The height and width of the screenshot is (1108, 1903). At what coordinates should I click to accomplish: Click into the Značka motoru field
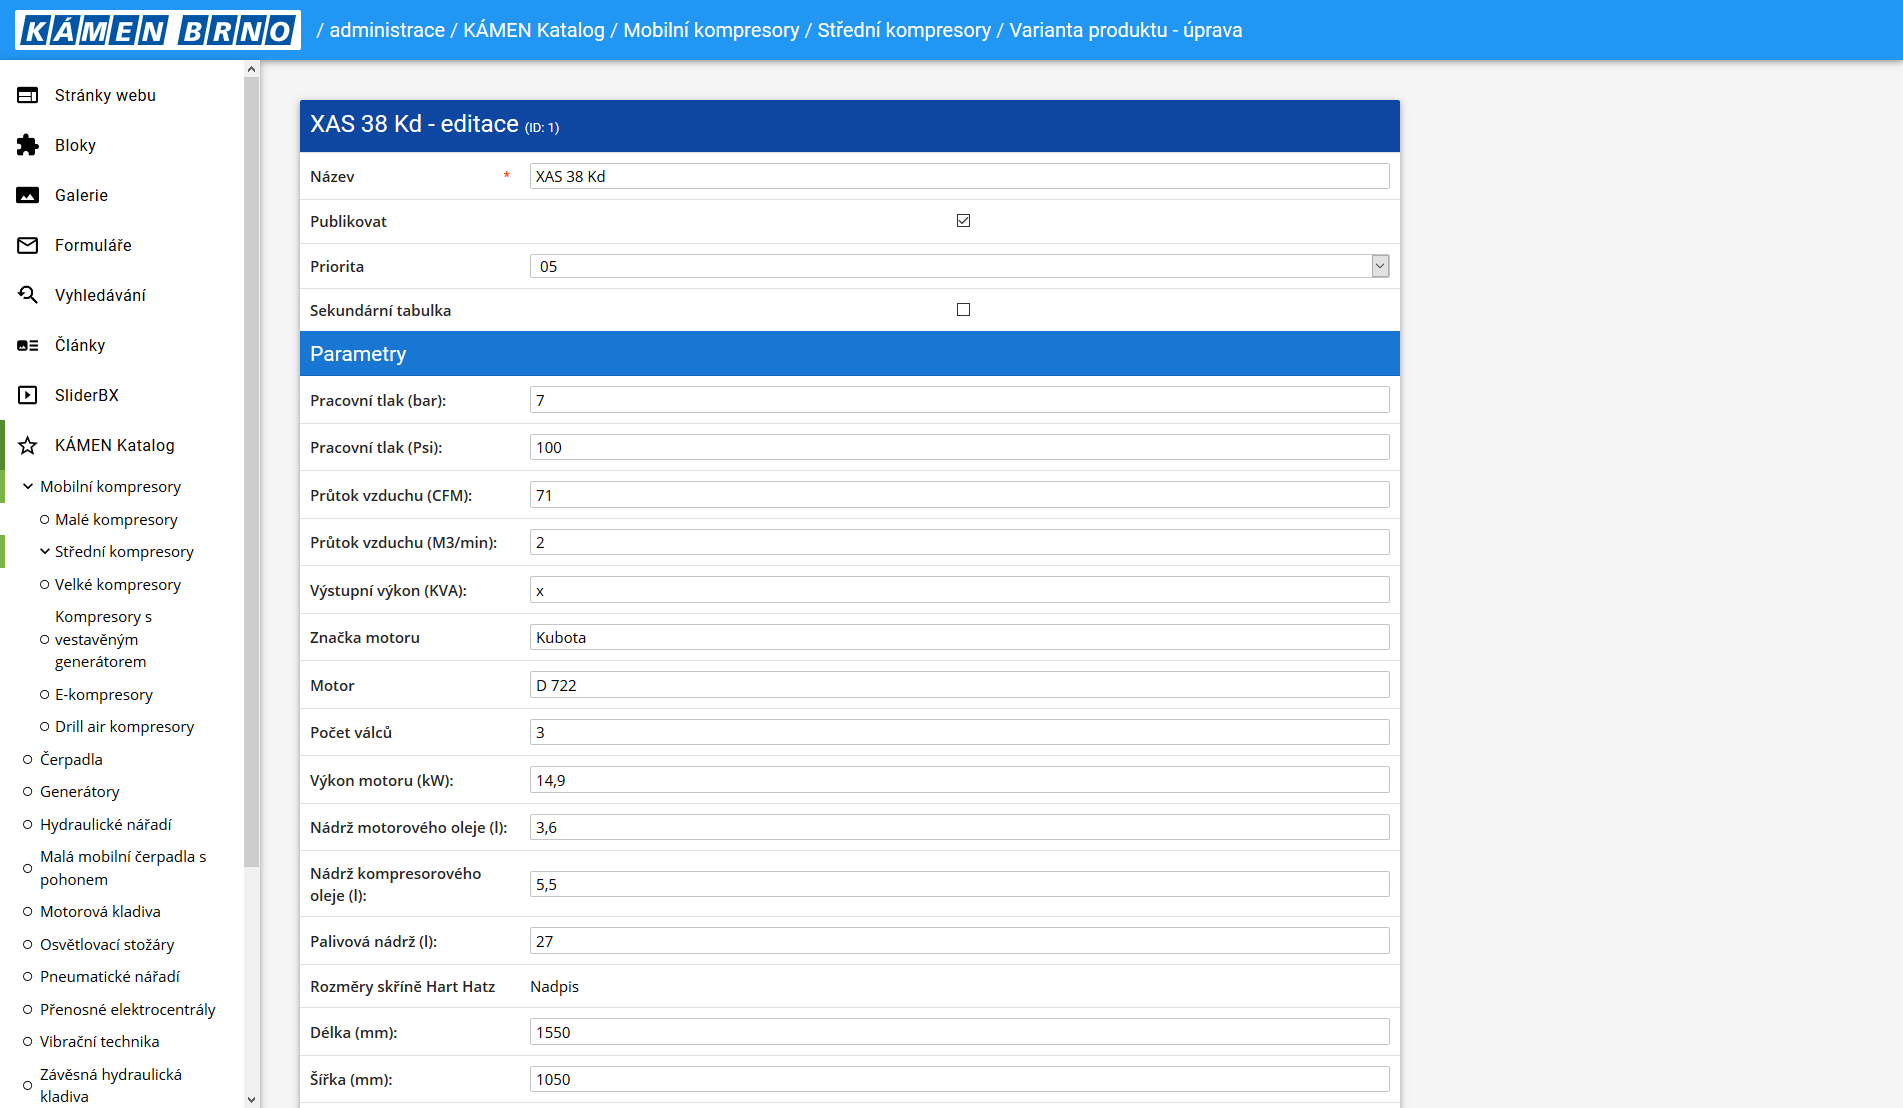[958, 638]
